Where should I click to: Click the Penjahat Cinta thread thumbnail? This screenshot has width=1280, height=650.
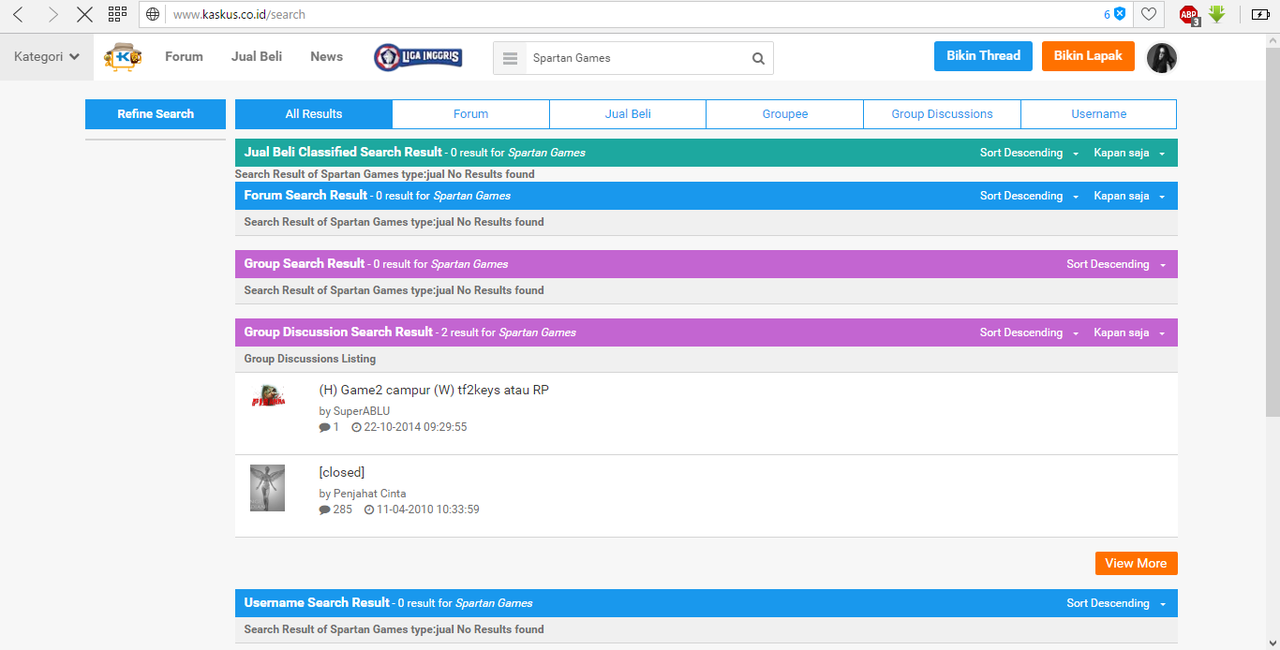click(267, 488)
